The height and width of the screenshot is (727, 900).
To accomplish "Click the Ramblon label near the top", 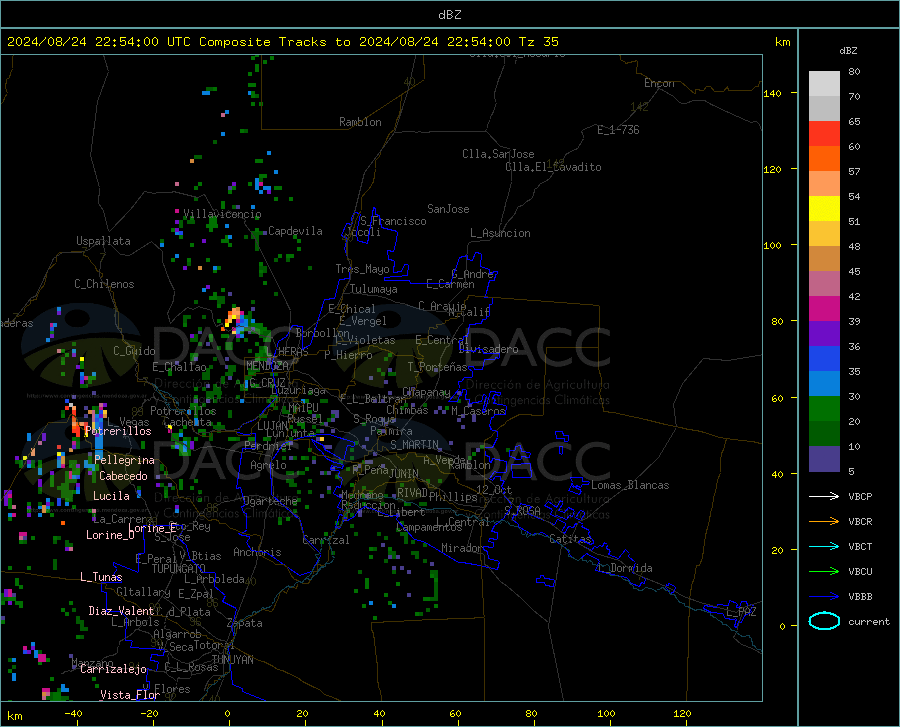I will pos(360,122).
